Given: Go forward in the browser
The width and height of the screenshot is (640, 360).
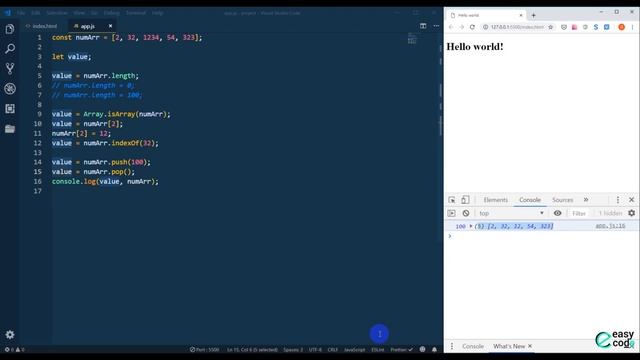Looking at the screenshot, I should pyautogui.click(x=462, y=27).
